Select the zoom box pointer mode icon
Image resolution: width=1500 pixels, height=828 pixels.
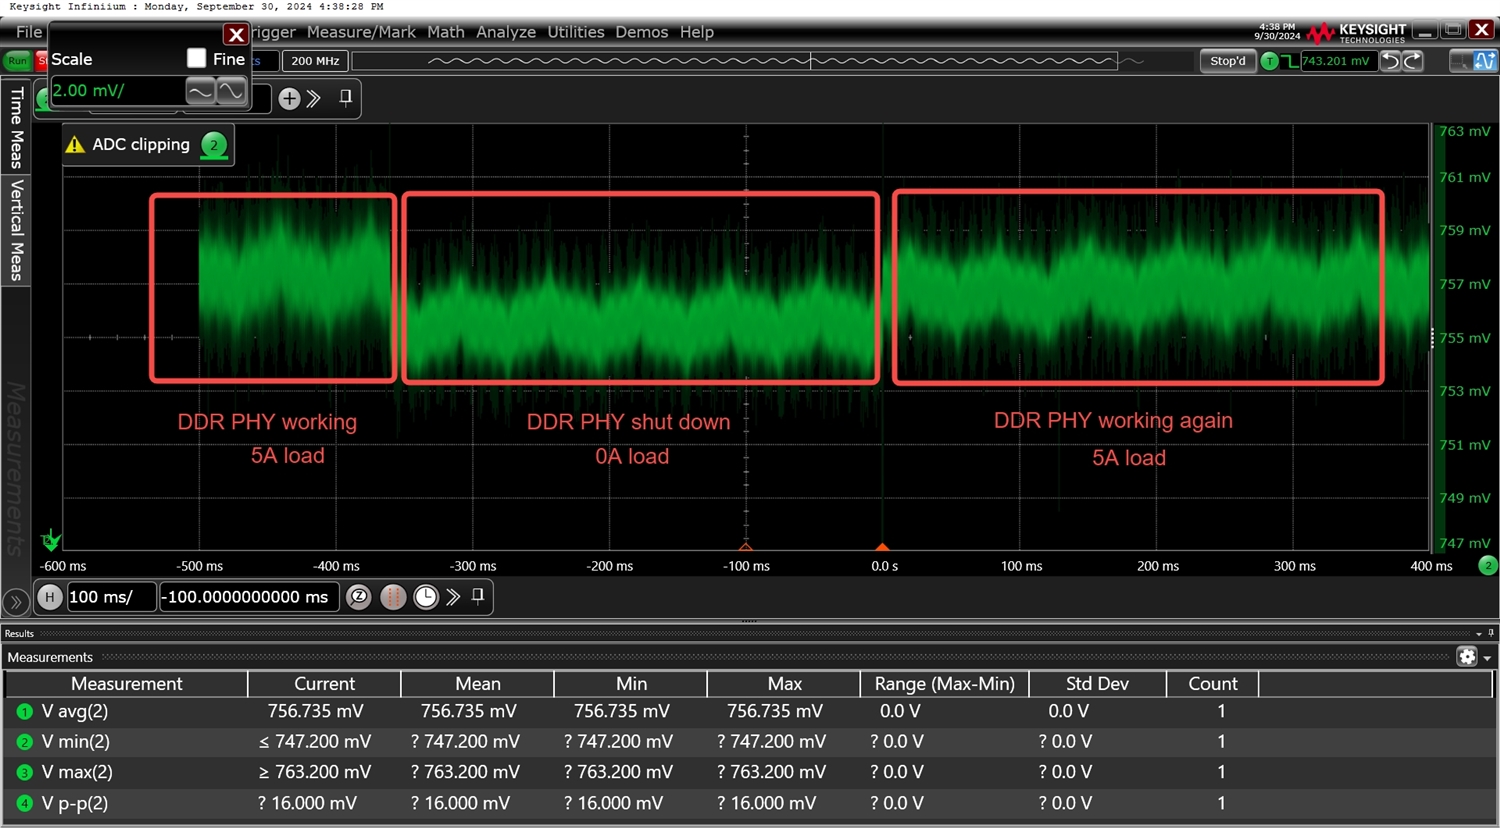pyautogui.click(x=1461, y=61)
